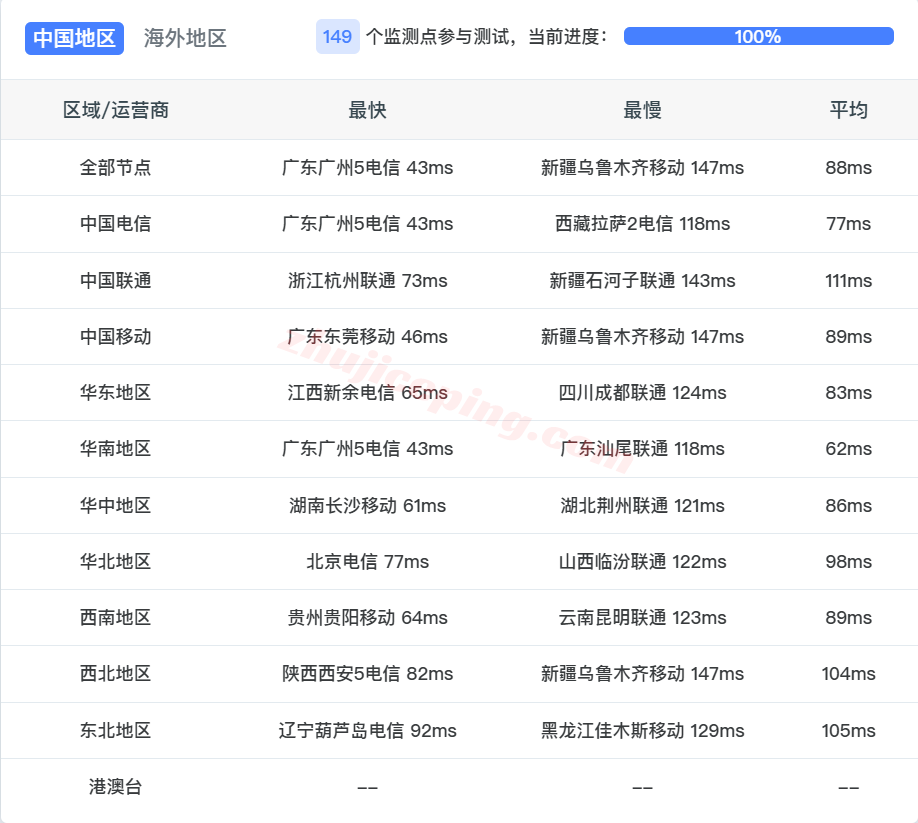Select the 东北地区 row label
The image size is (918, 823).
point(115,731)
